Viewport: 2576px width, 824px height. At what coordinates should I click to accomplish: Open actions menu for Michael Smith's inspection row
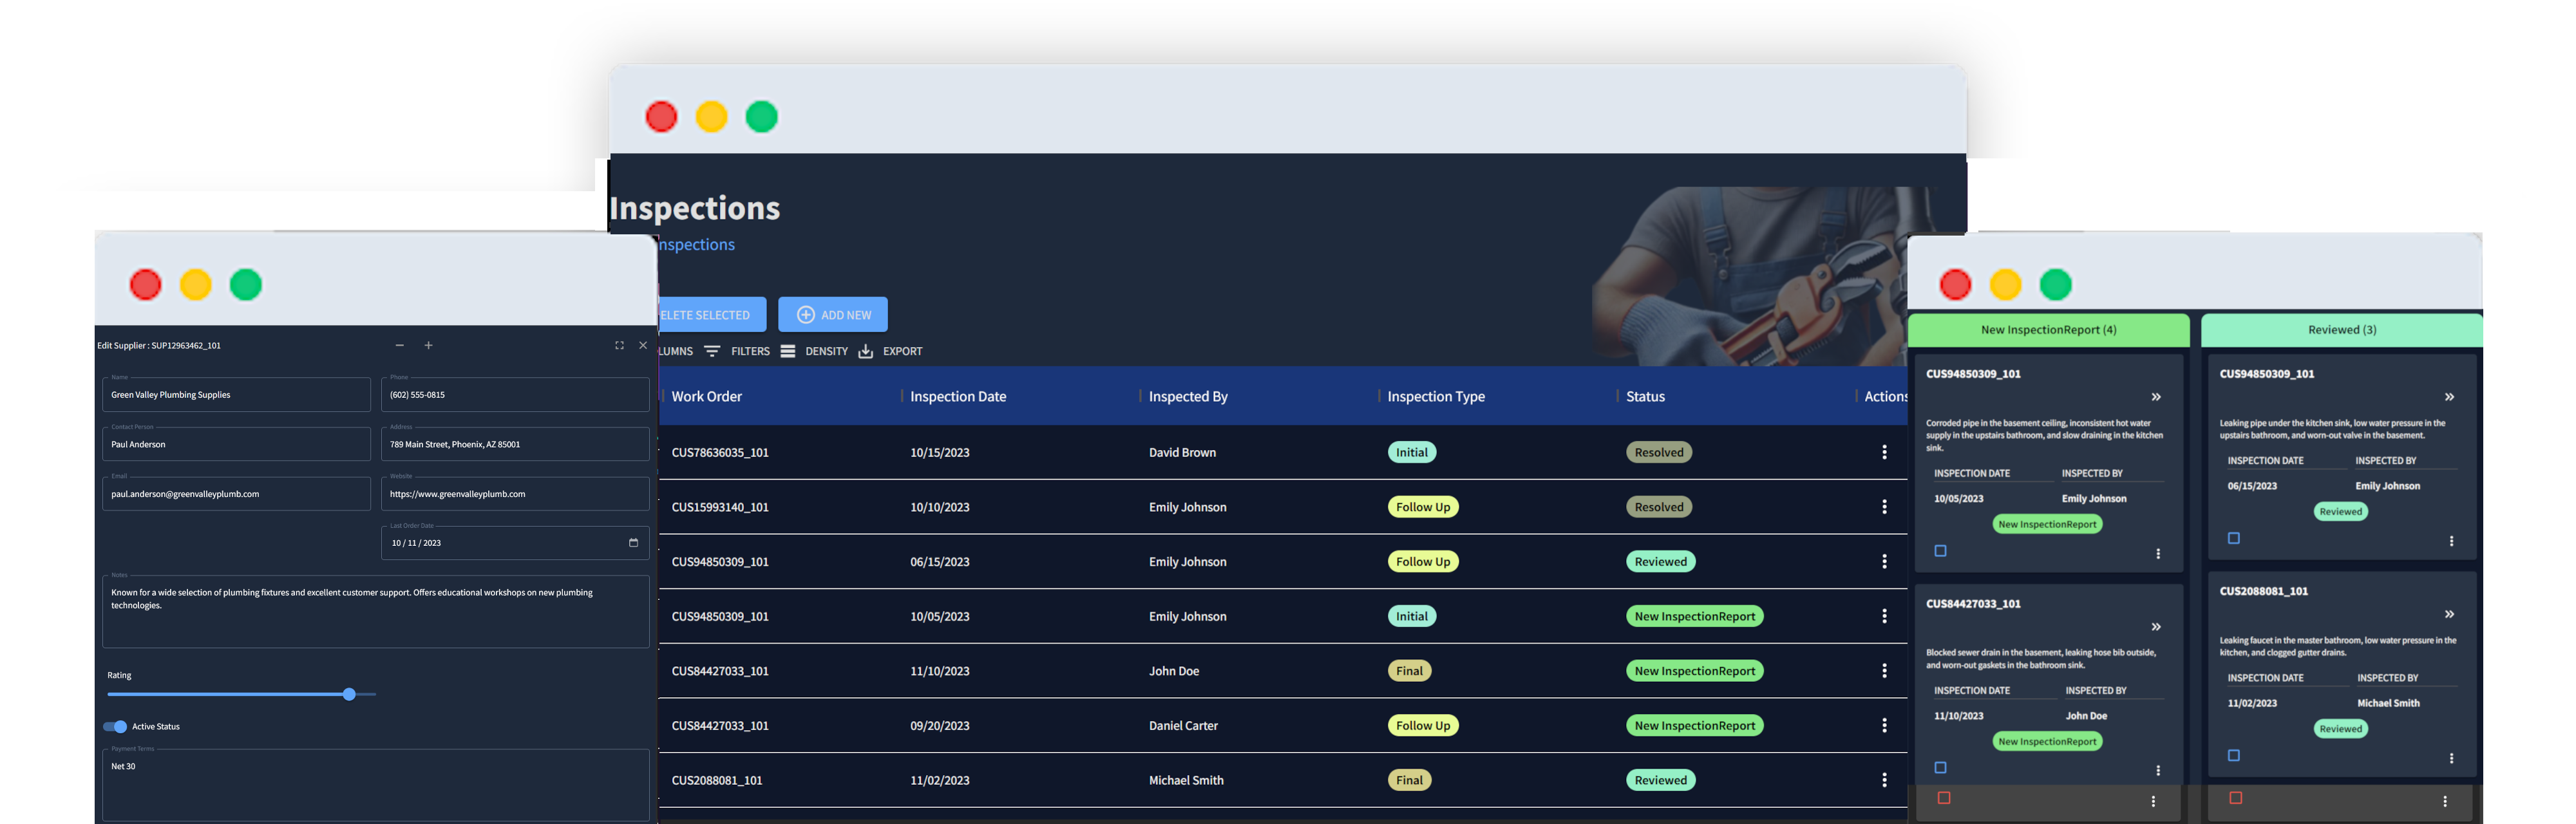(1884, 780)
